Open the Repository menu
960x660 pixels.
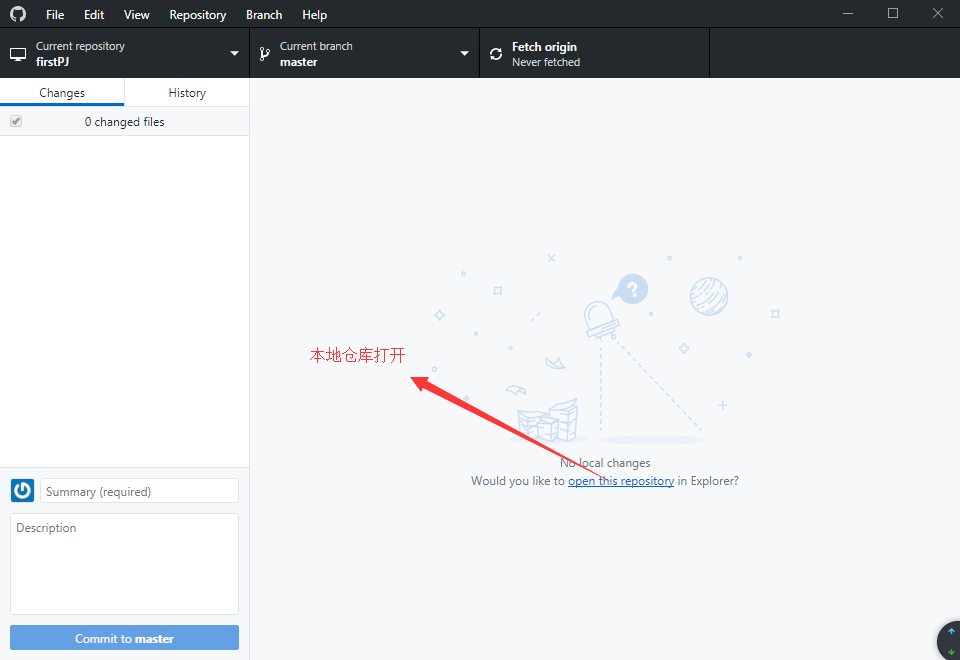click(x=198, y=14)
